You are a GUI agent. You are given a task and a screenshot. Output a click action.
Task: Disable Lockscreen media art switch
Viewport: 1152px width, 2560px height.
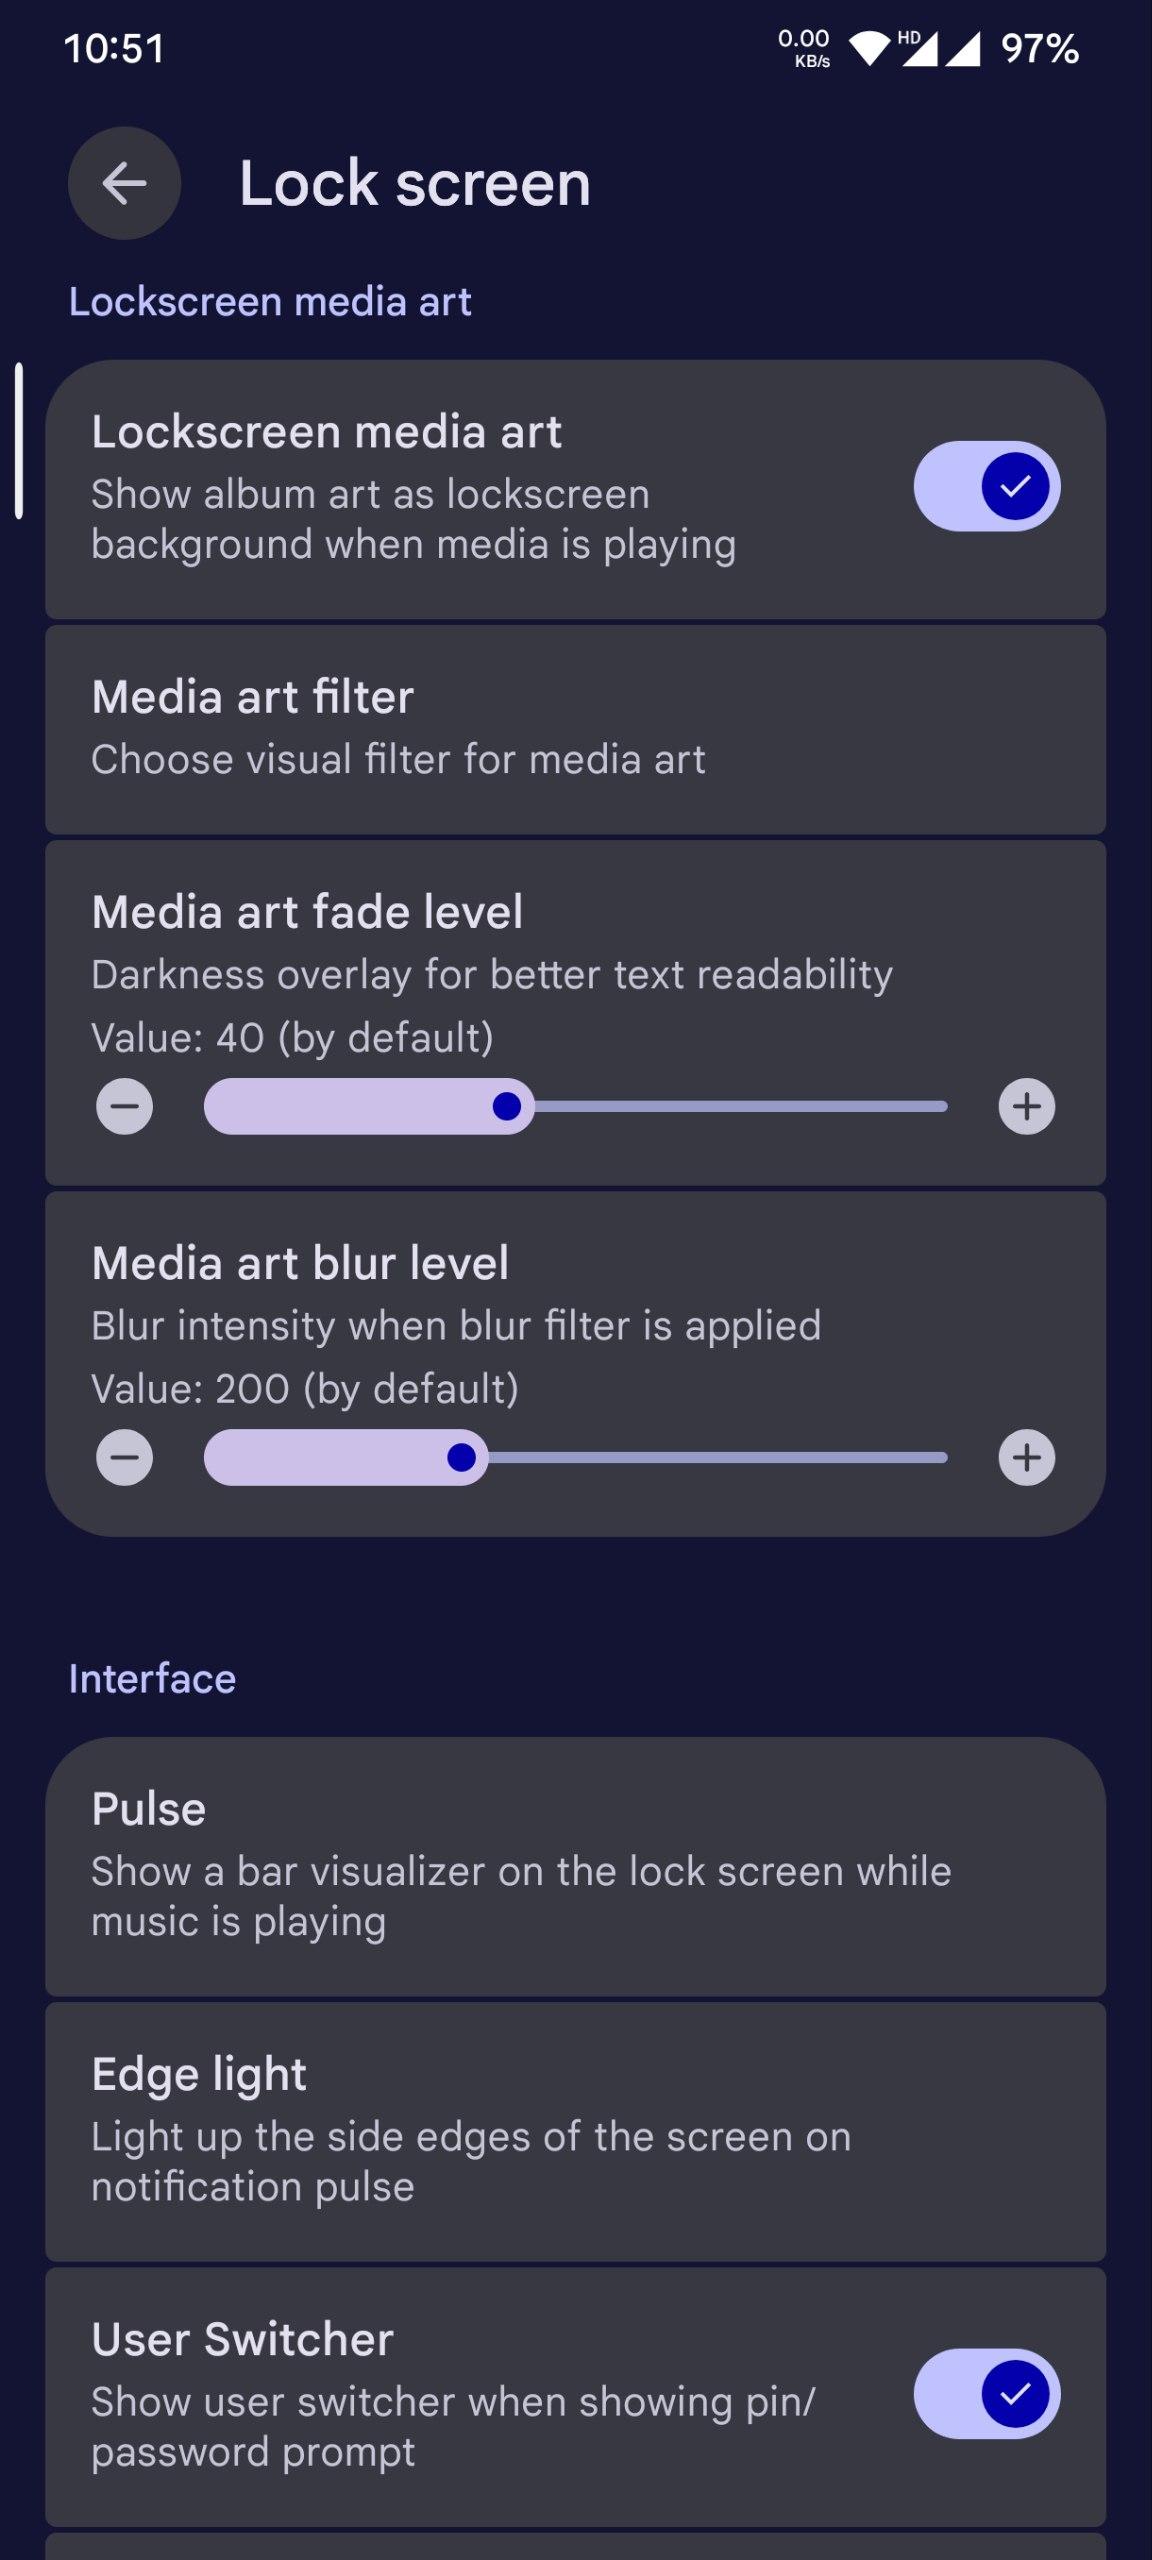(x=986, y=486)
